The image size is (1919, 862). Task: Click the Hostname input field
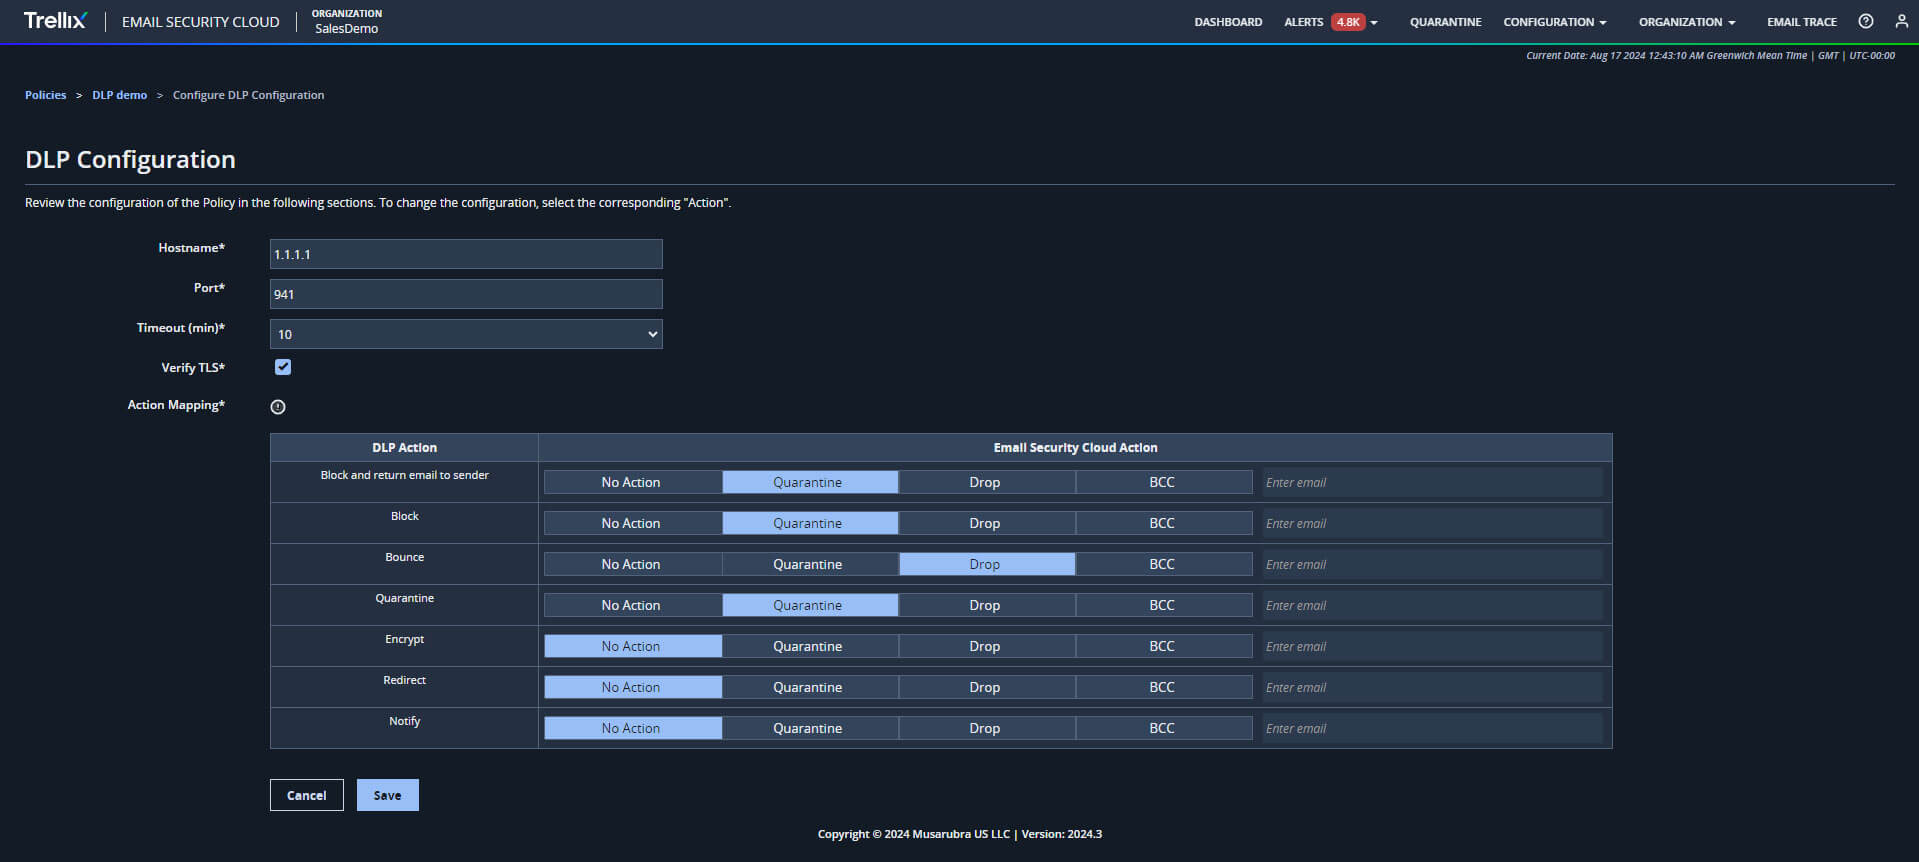point(466,254)
